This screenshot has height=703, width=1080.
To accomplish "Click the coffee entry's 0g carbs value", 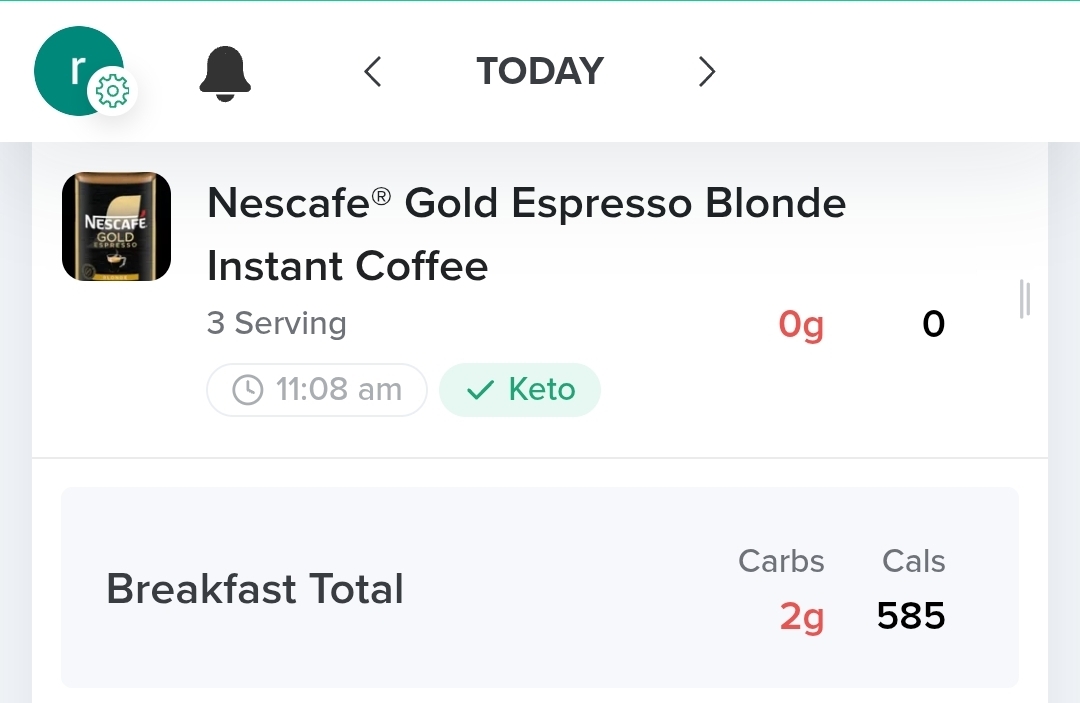I will click(801, 325).
